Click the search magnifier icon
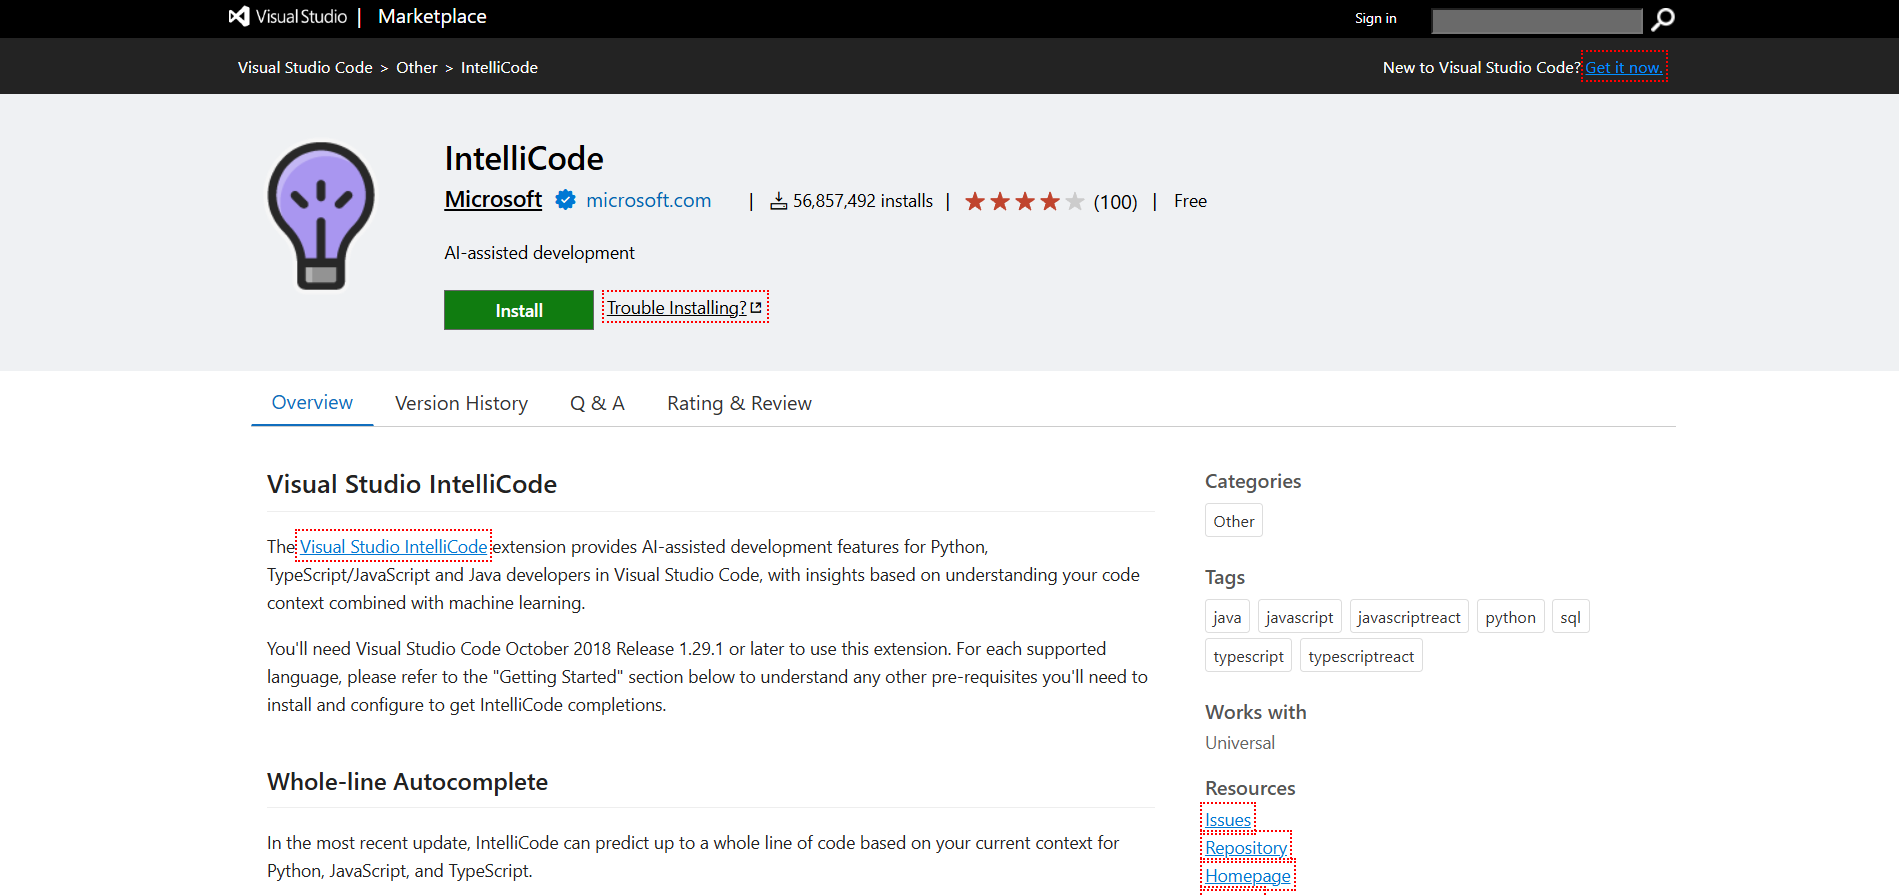This screenshot has height=896, width=1899. click(1662, 19)
